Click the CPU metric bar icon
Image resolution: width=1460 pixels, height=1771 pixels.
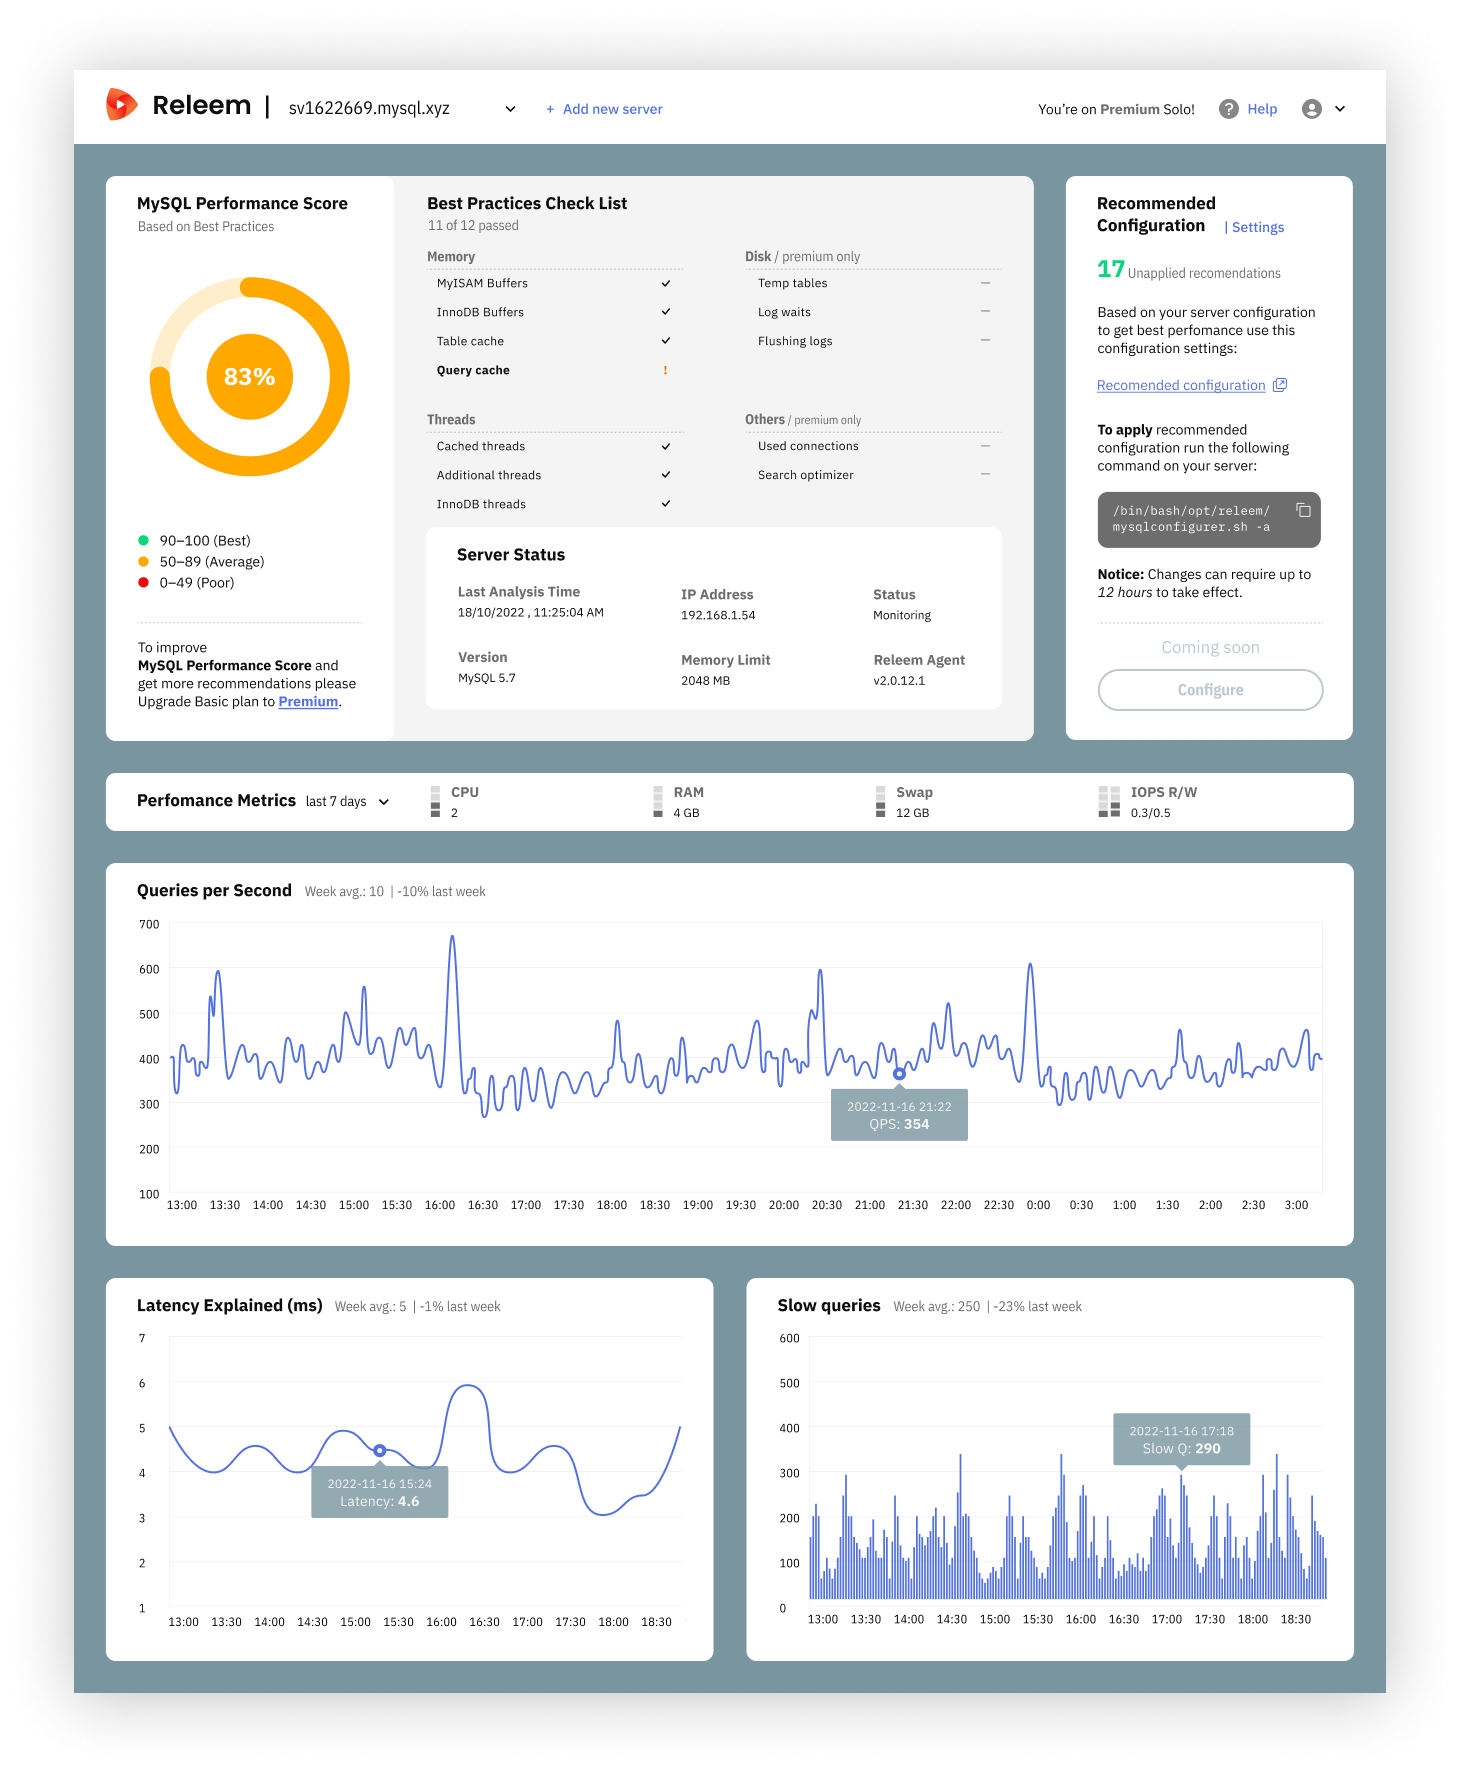coord(435,802)
